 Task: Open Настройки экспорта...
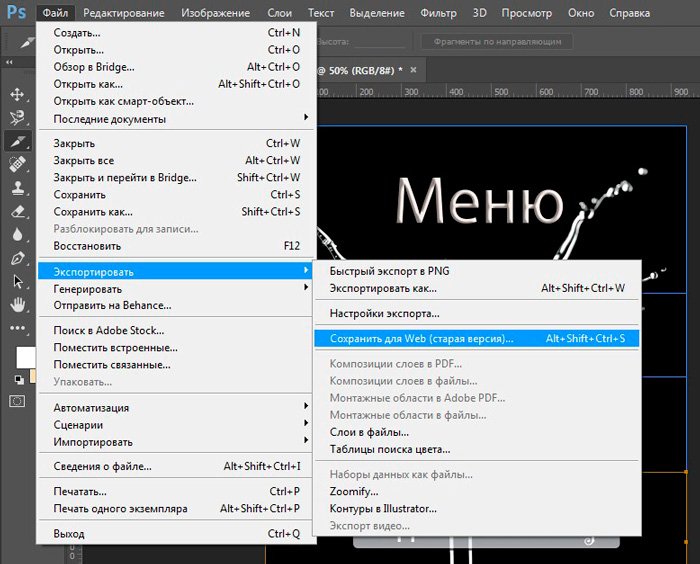coord(477,313)
